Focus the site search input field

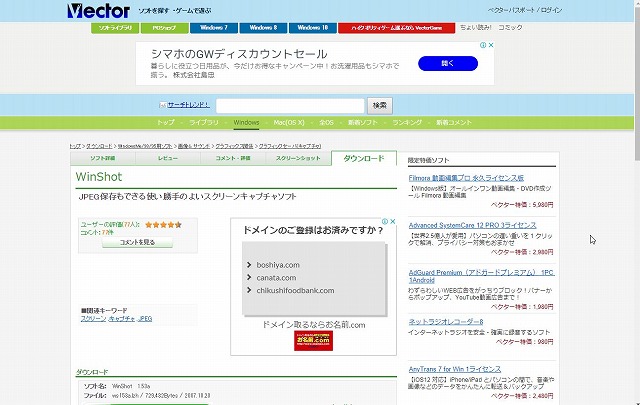tap(290, 106)
